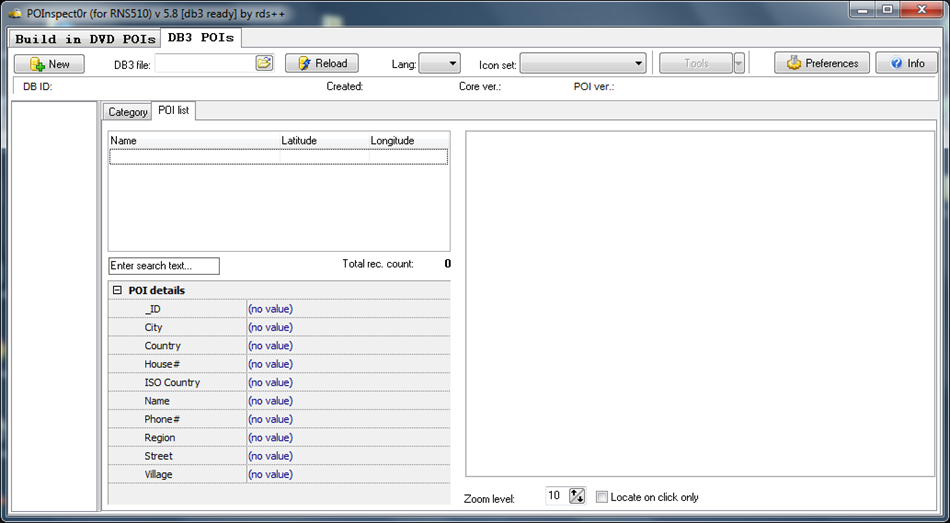Viewport: 950px width, 523px height.
Task: Open the Preferences dialog
Action: [822, 64]
